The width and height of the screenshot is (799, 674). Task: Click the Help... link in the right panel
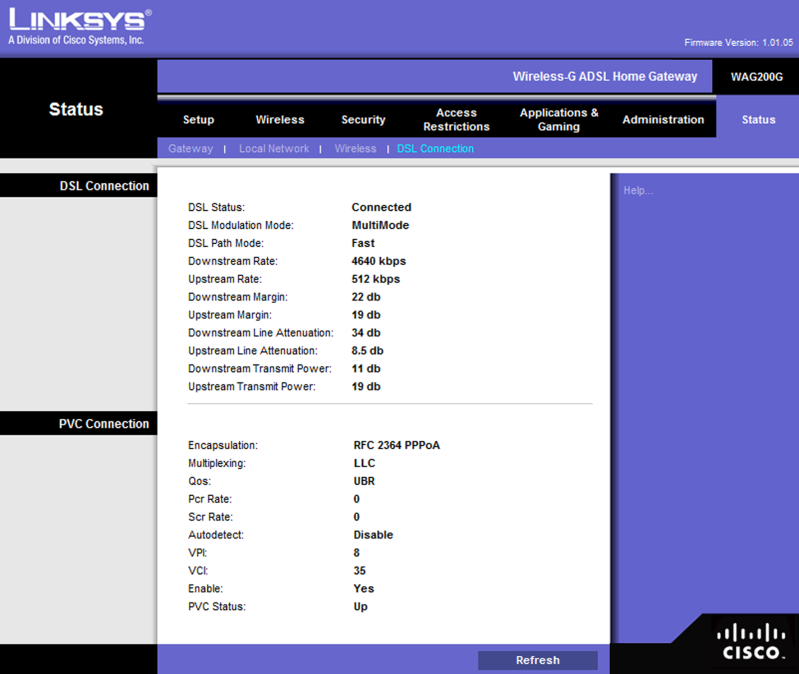pyautogui.click(x=637, y=191)
